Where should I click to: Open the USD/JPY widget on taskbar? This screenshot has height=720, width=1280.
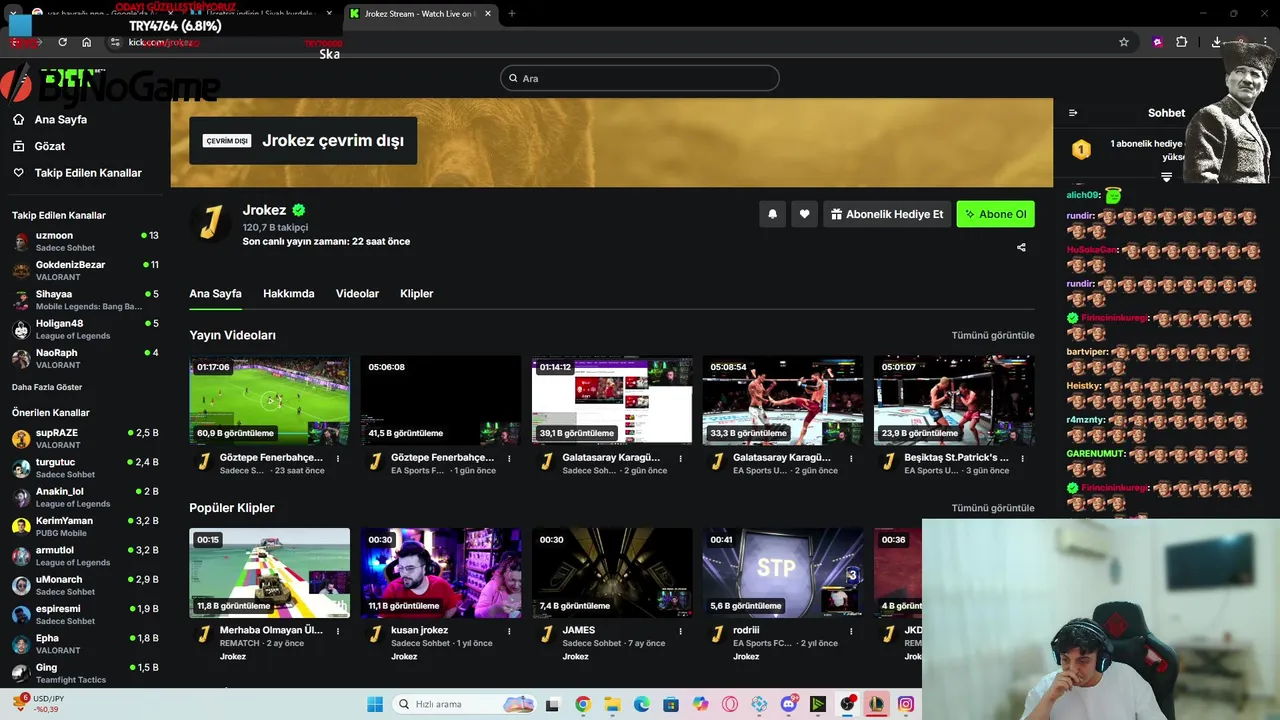point(40,704)
